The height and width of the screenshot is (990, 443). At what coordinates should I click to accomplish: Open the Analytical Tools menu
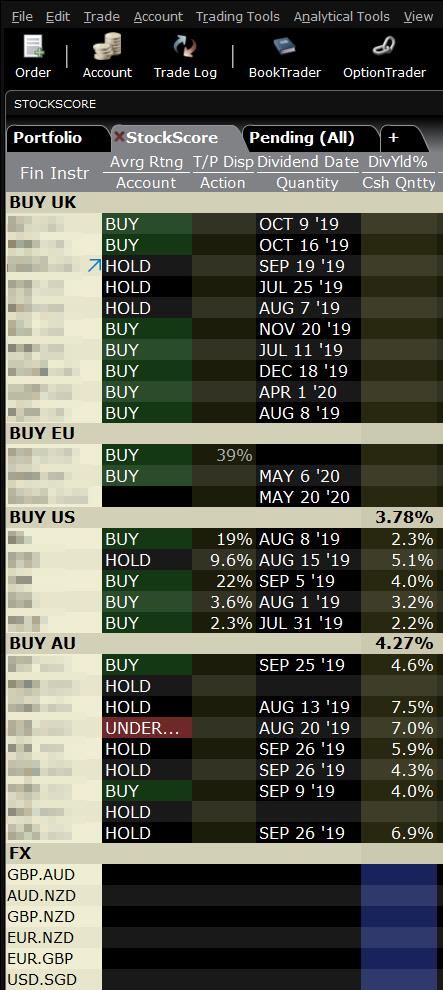pyautogui.click(x=341, y=16)
